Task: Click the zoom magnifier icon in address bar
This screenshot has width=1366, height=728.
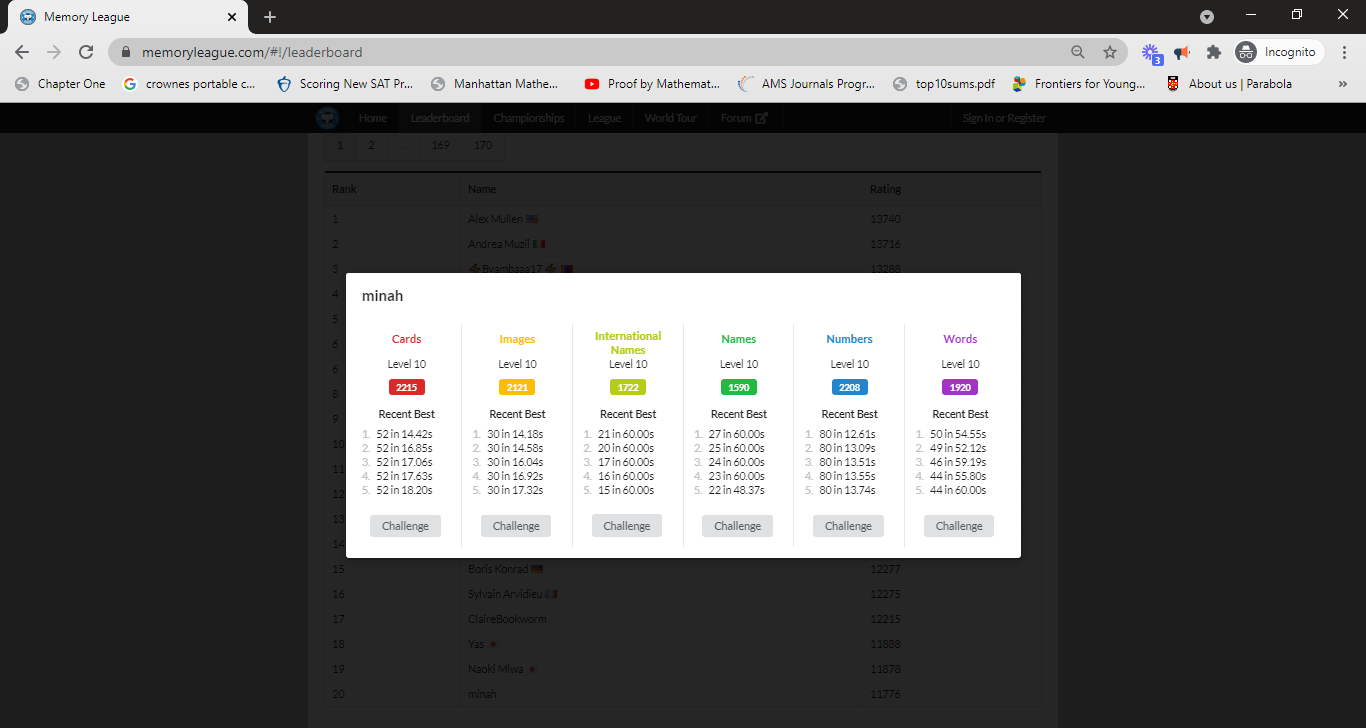Action: pos(1077,52)
